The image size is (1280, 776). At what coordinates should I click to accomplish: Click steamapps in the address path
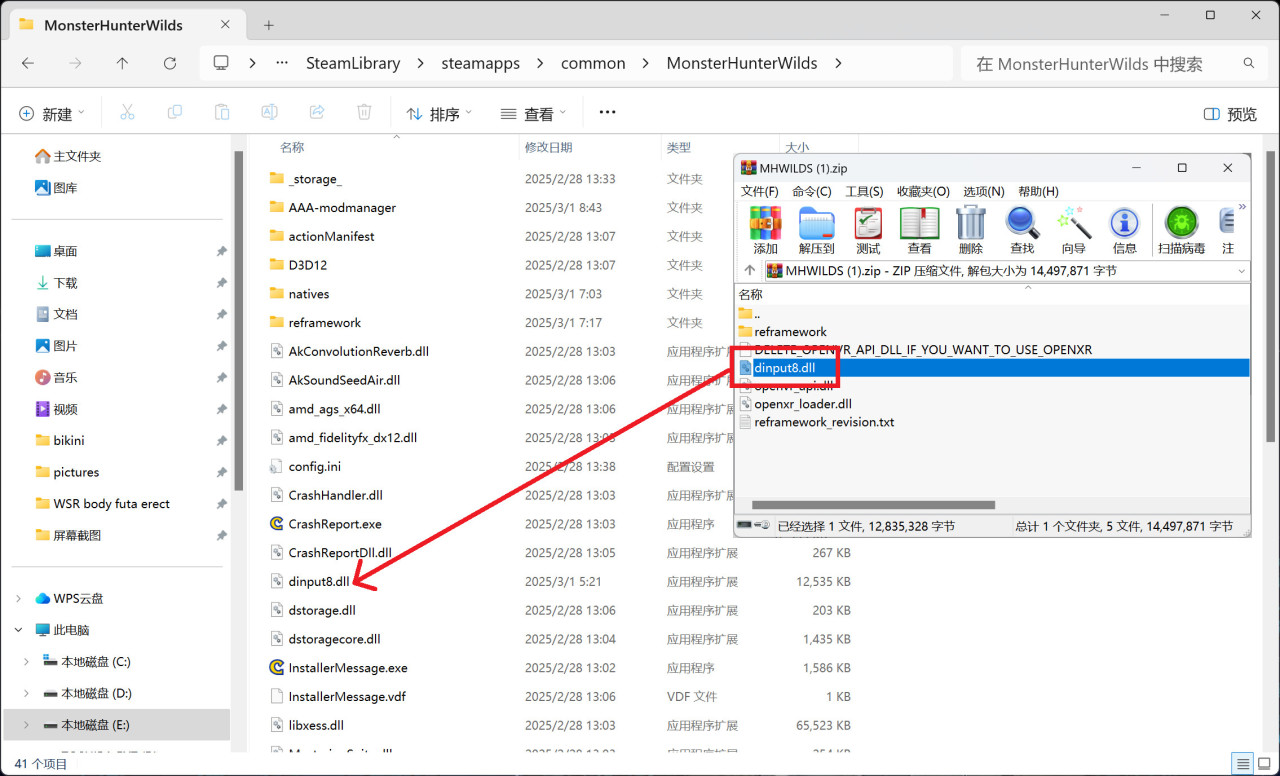[x=480, y=63]
